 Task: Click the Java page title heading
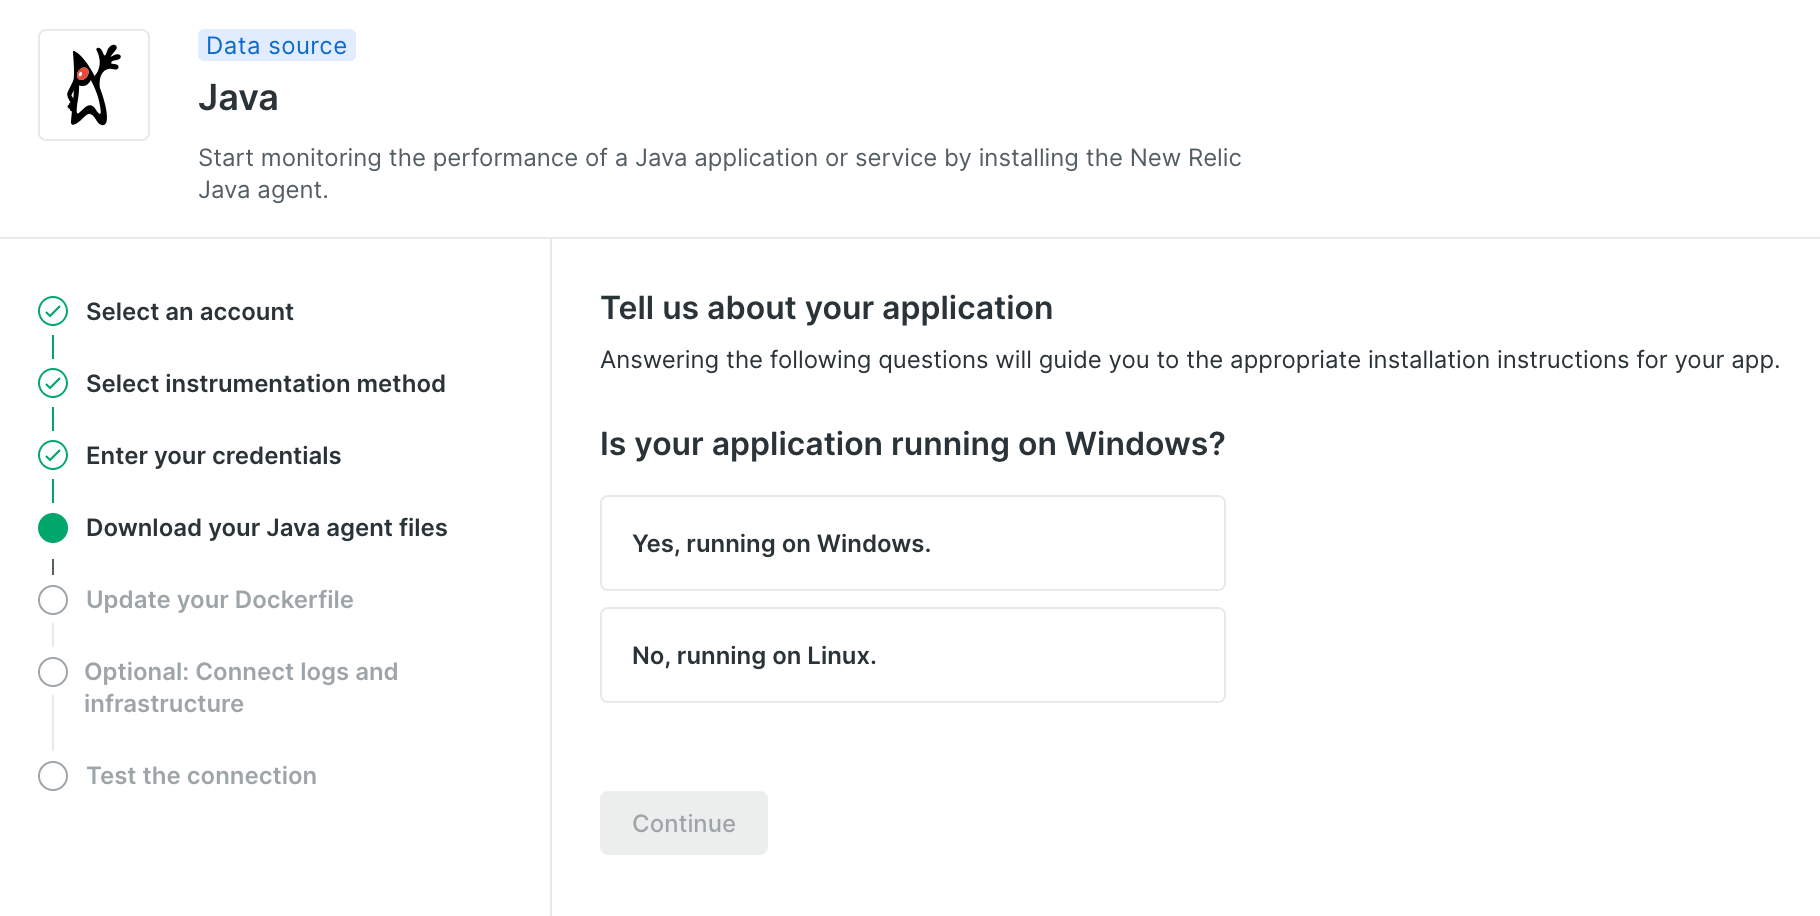click(238, 98)
